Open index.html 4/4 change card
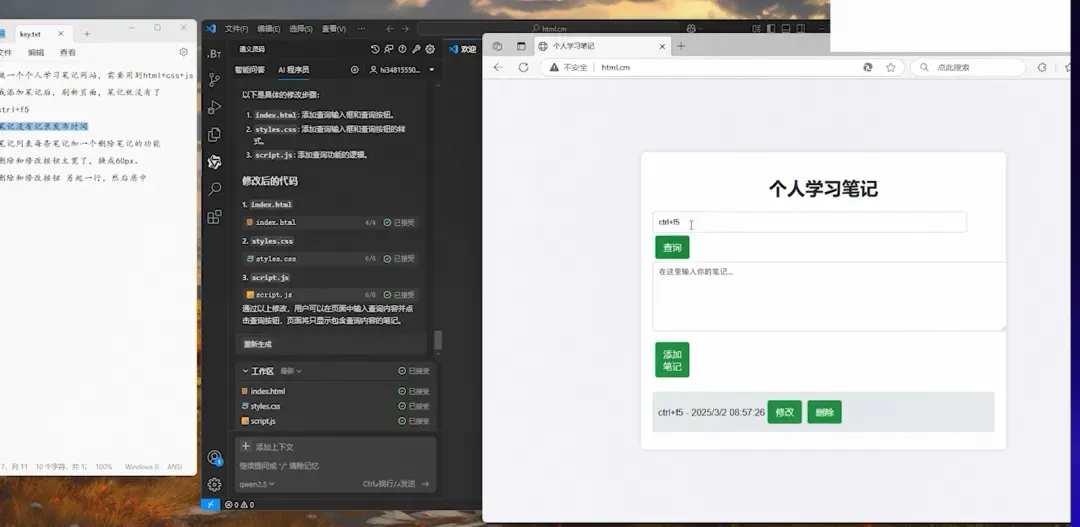Screen dimensions: 1080x527 (331, 223)
